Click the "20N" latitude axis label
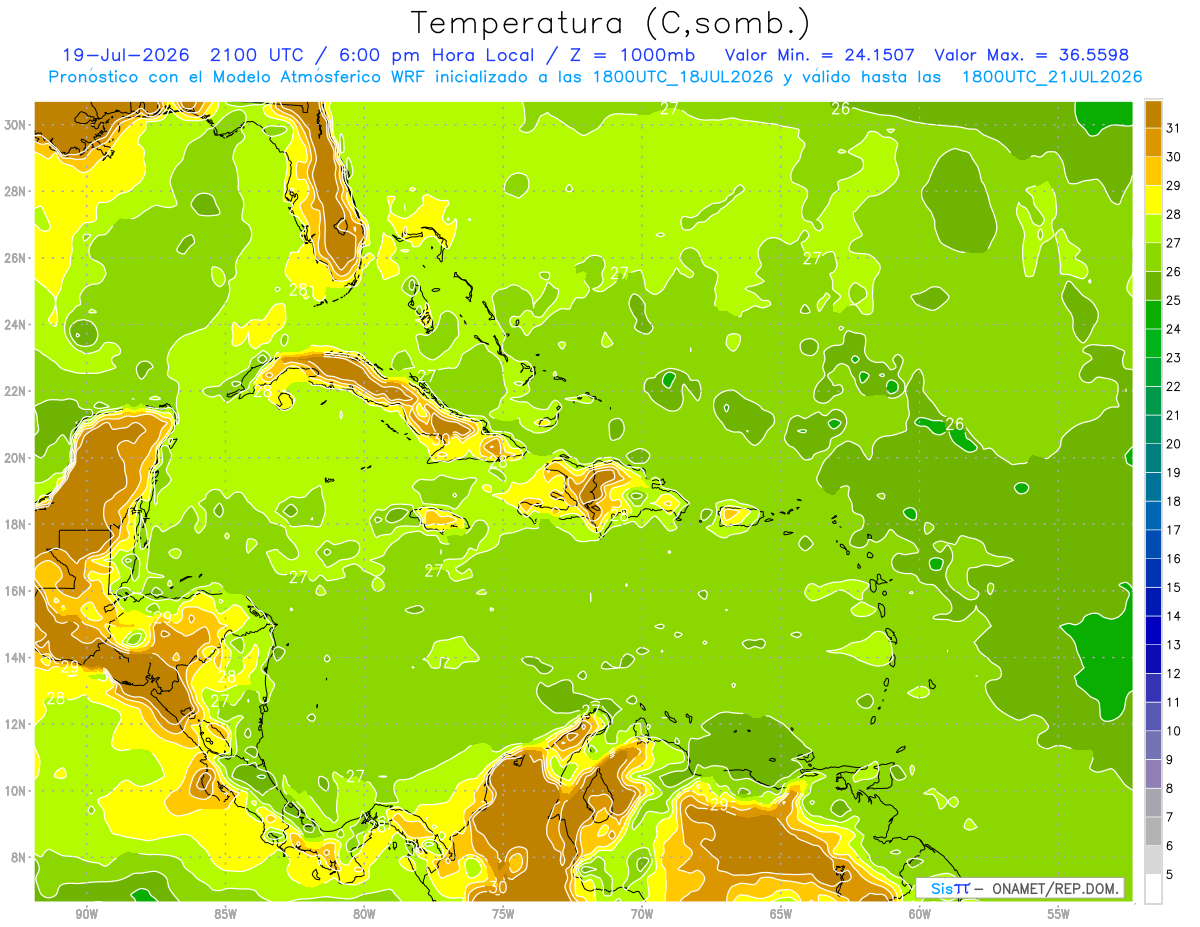This screenshot has width=1200, height=927. point(15,458)
